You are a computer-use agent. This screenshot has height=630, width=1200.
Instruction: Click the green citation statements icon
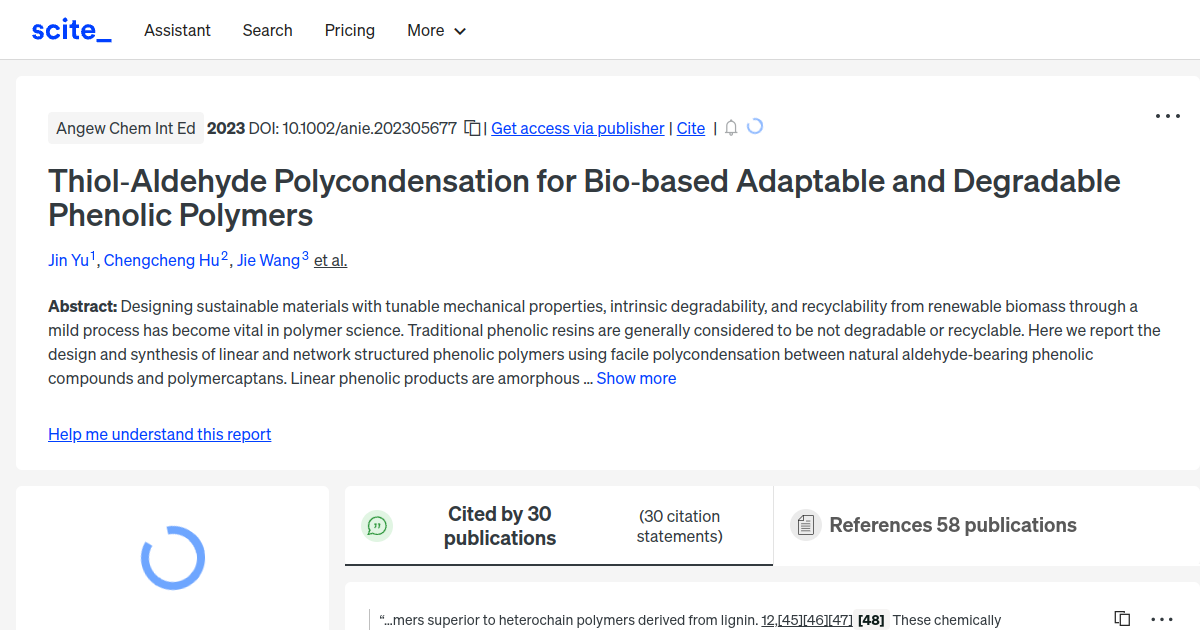(377, 525)
